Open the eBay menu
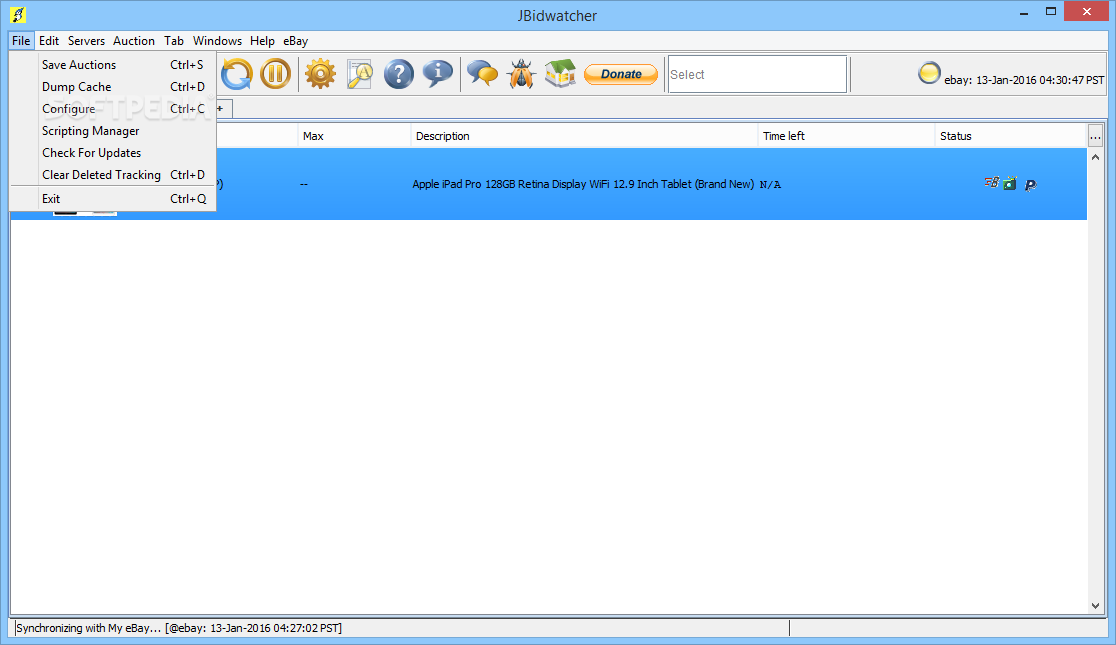Screen dimensions: 1116x645 tap(295, 41)
